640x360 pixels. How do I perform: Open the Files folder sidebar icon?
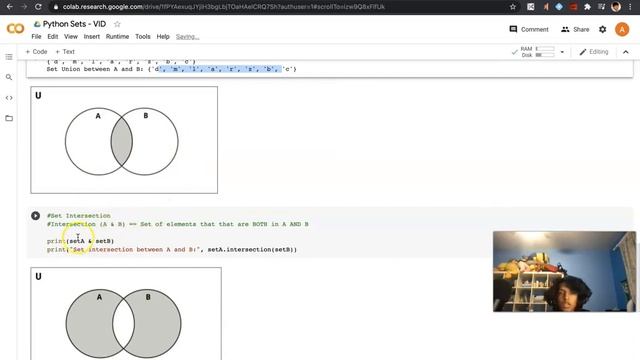(x=9, y=118)
